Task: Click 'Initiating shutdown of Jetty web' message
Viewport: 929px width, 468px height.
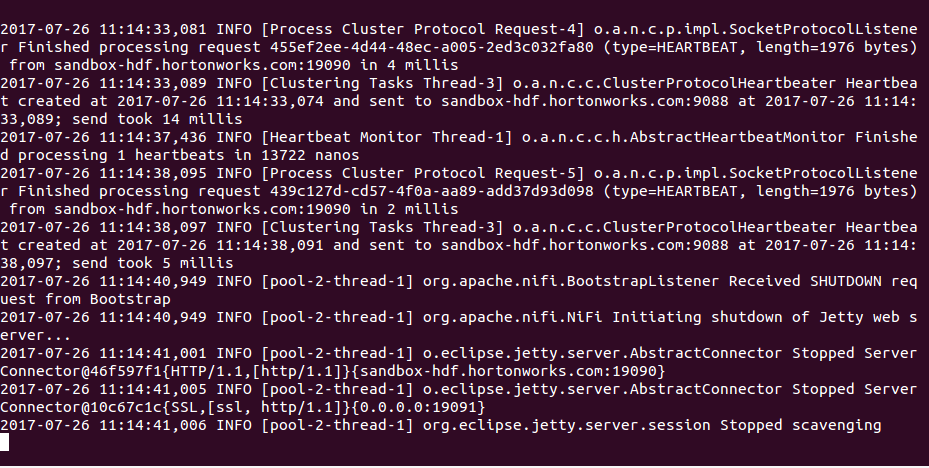Action: coord(750,317)
